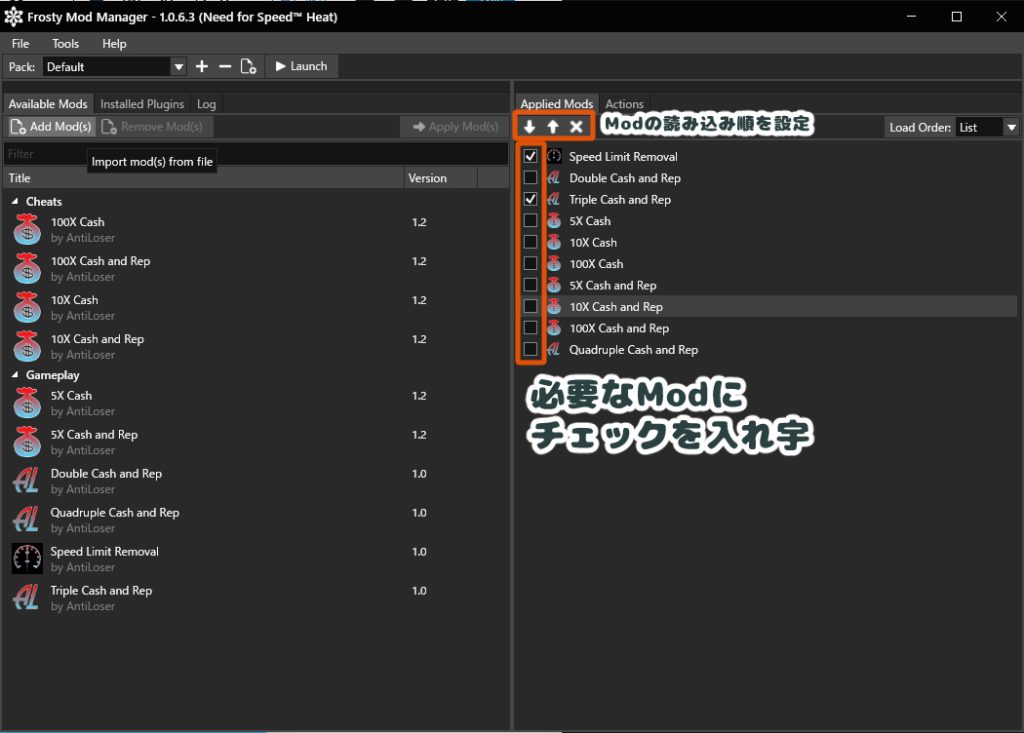
Task: Click the Quadruple Cash and Rep AL icon in Available Mods
Action: click(26, 520)
